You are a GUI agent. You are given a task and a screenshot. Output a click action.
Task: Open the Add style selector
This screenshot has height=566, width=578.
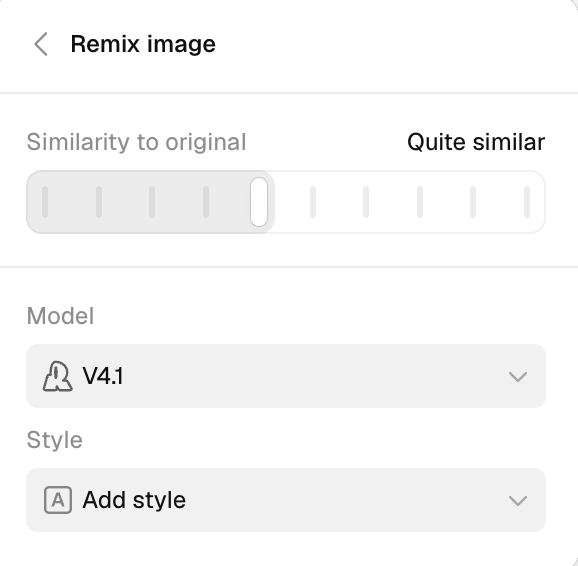[286, 500]
